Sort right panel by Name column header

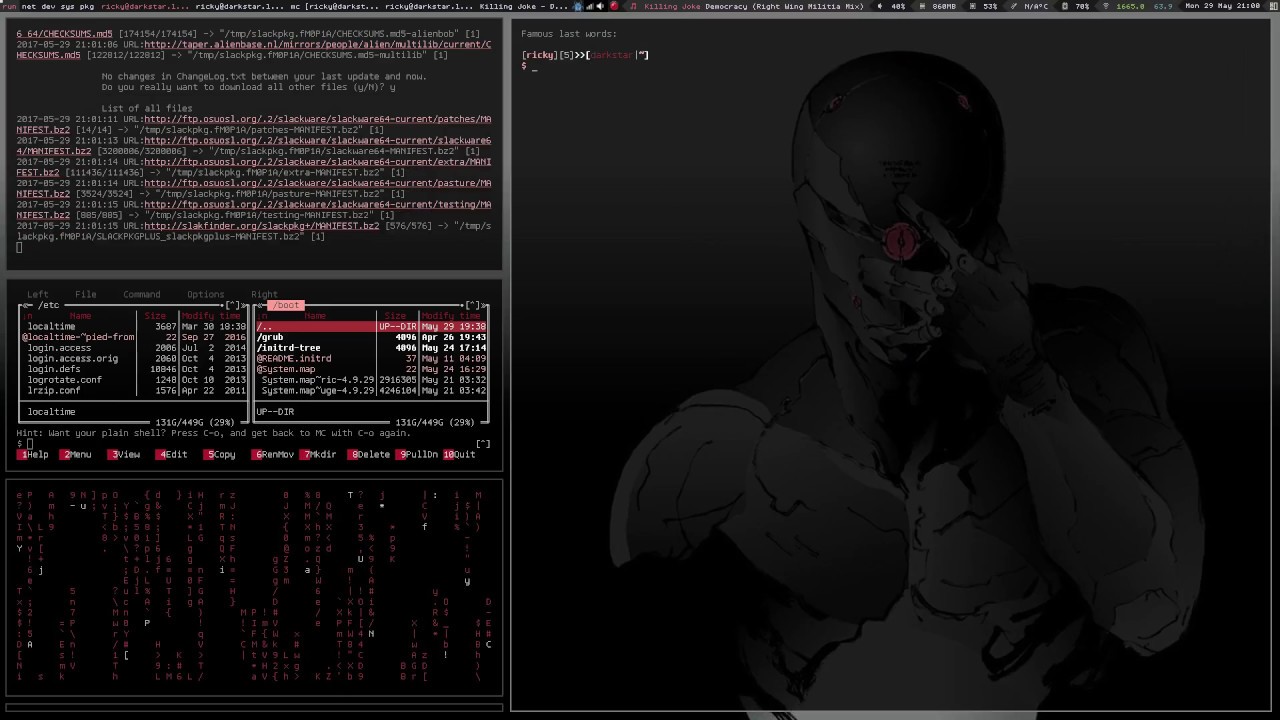click(x=315, y=316)
